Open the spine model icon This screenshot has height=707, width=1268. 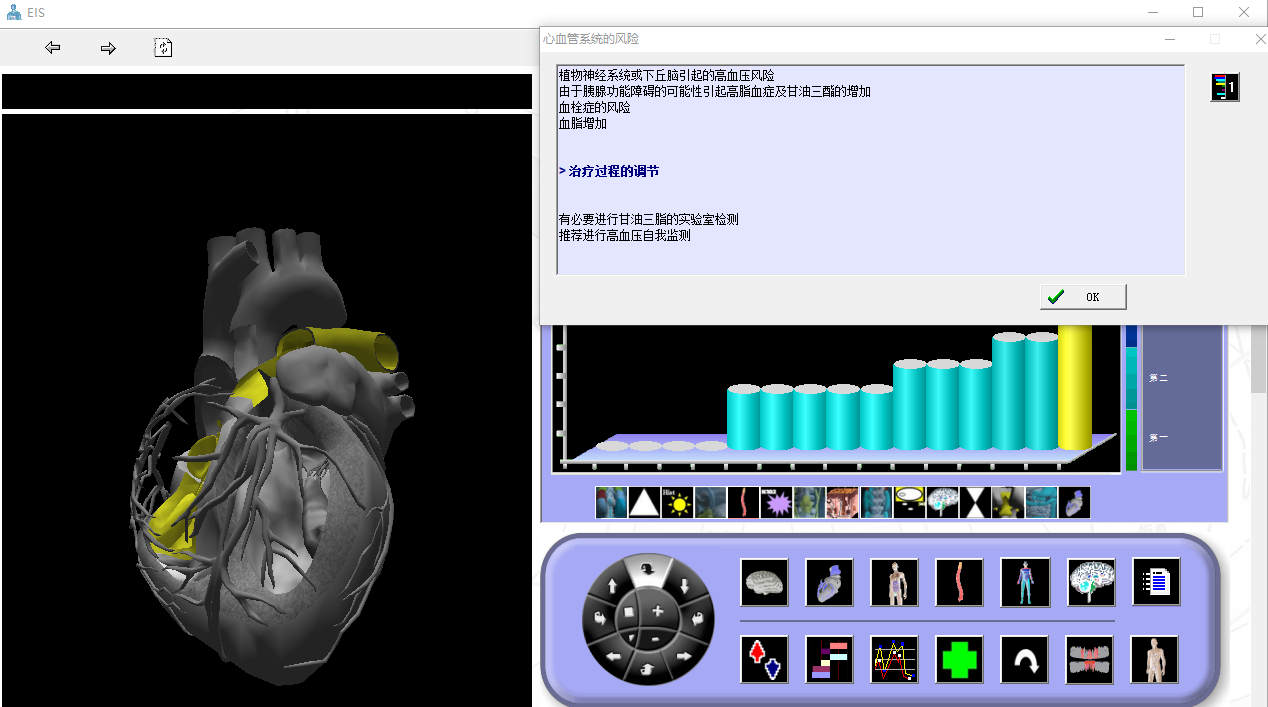pos(959,582)
